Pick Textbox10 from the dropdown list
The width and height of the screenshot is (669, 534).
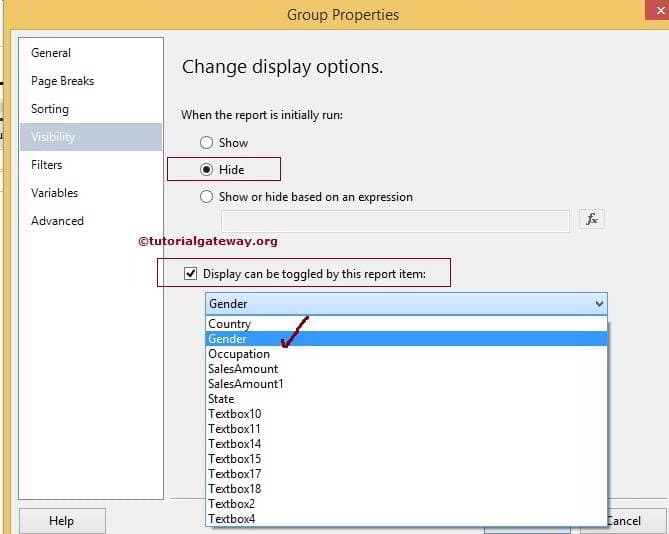tap(406, 414)
